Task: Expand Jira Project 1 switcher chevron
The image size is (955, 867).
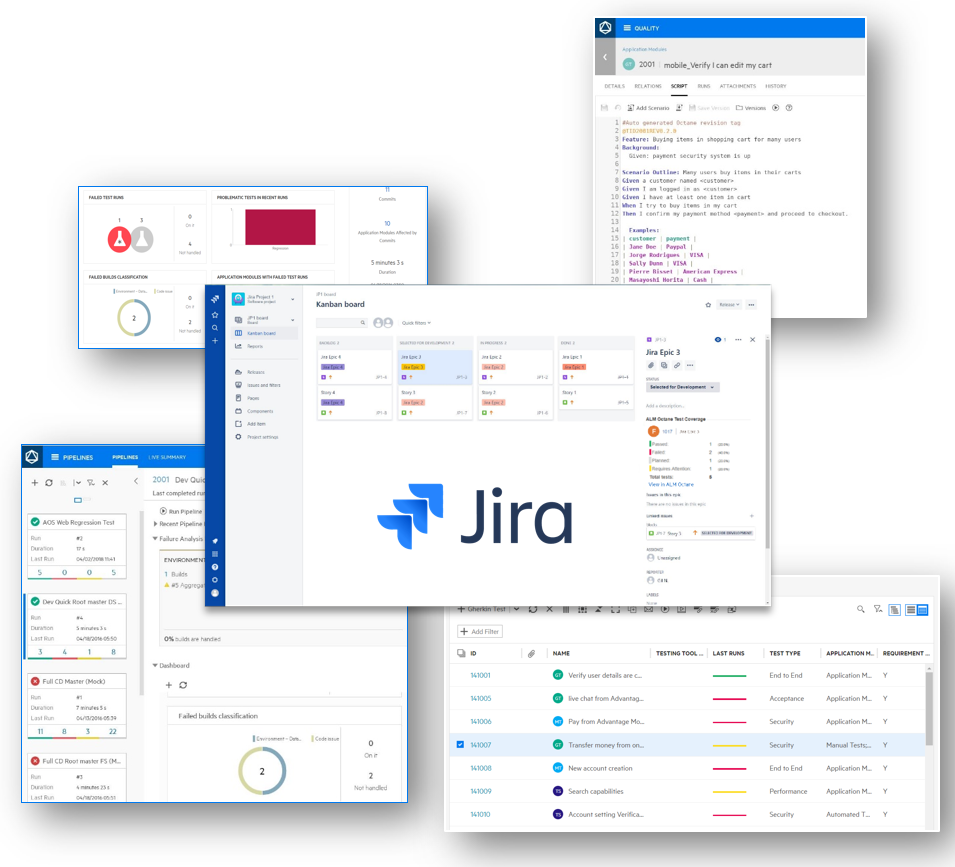Action: point(293,299)
